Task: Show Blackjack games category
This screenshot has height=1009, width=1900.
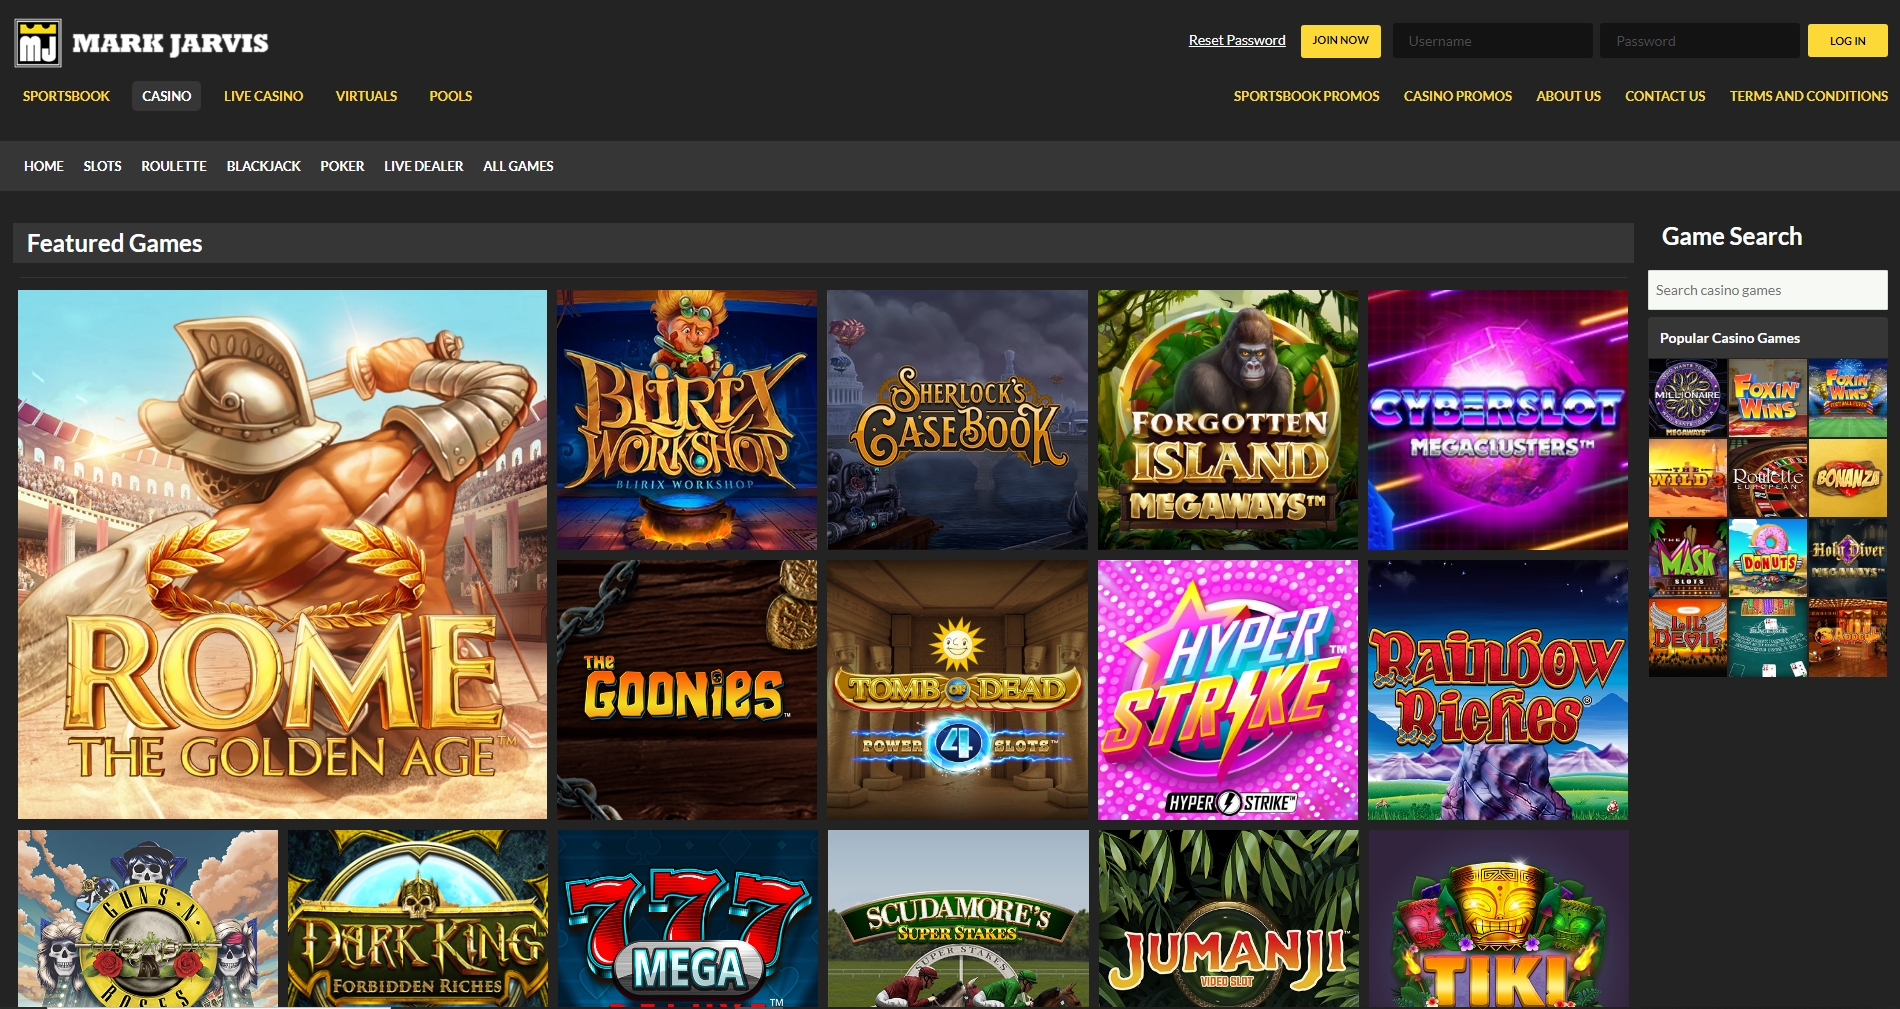Action: tap(263, 166)
